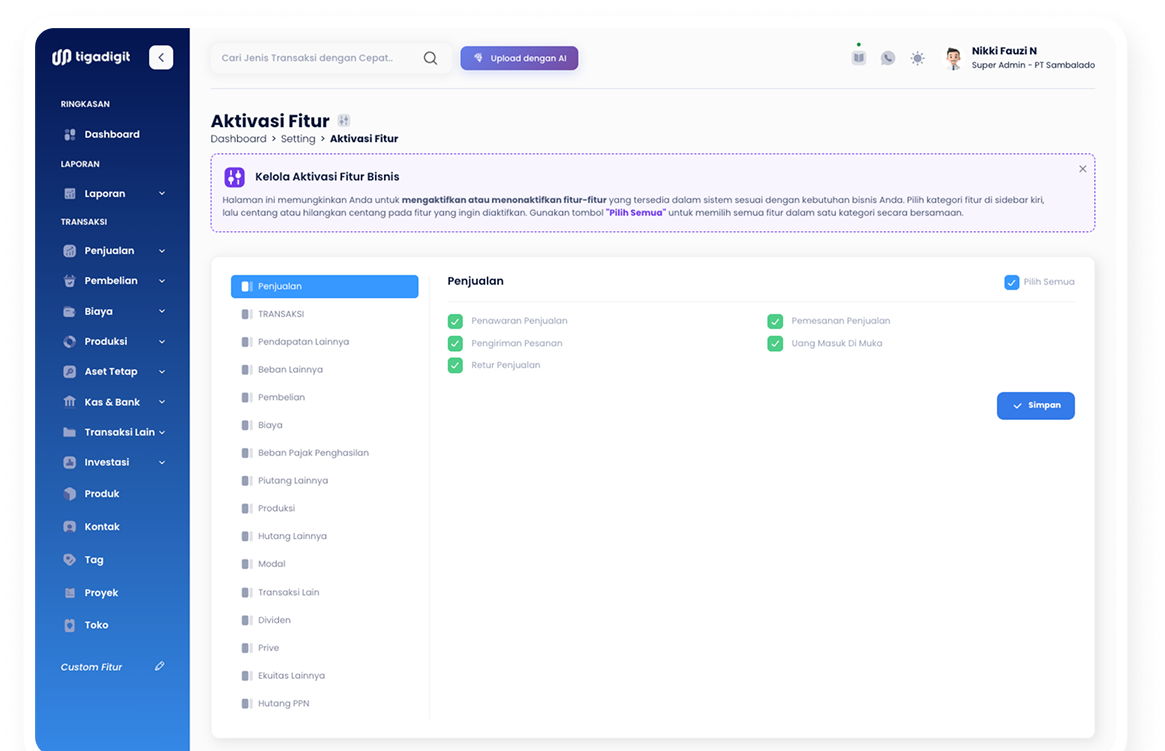1165x751 pixels.
Task: Click the Simpan button
Action: pyautogui.click(x=1035, y=405)
